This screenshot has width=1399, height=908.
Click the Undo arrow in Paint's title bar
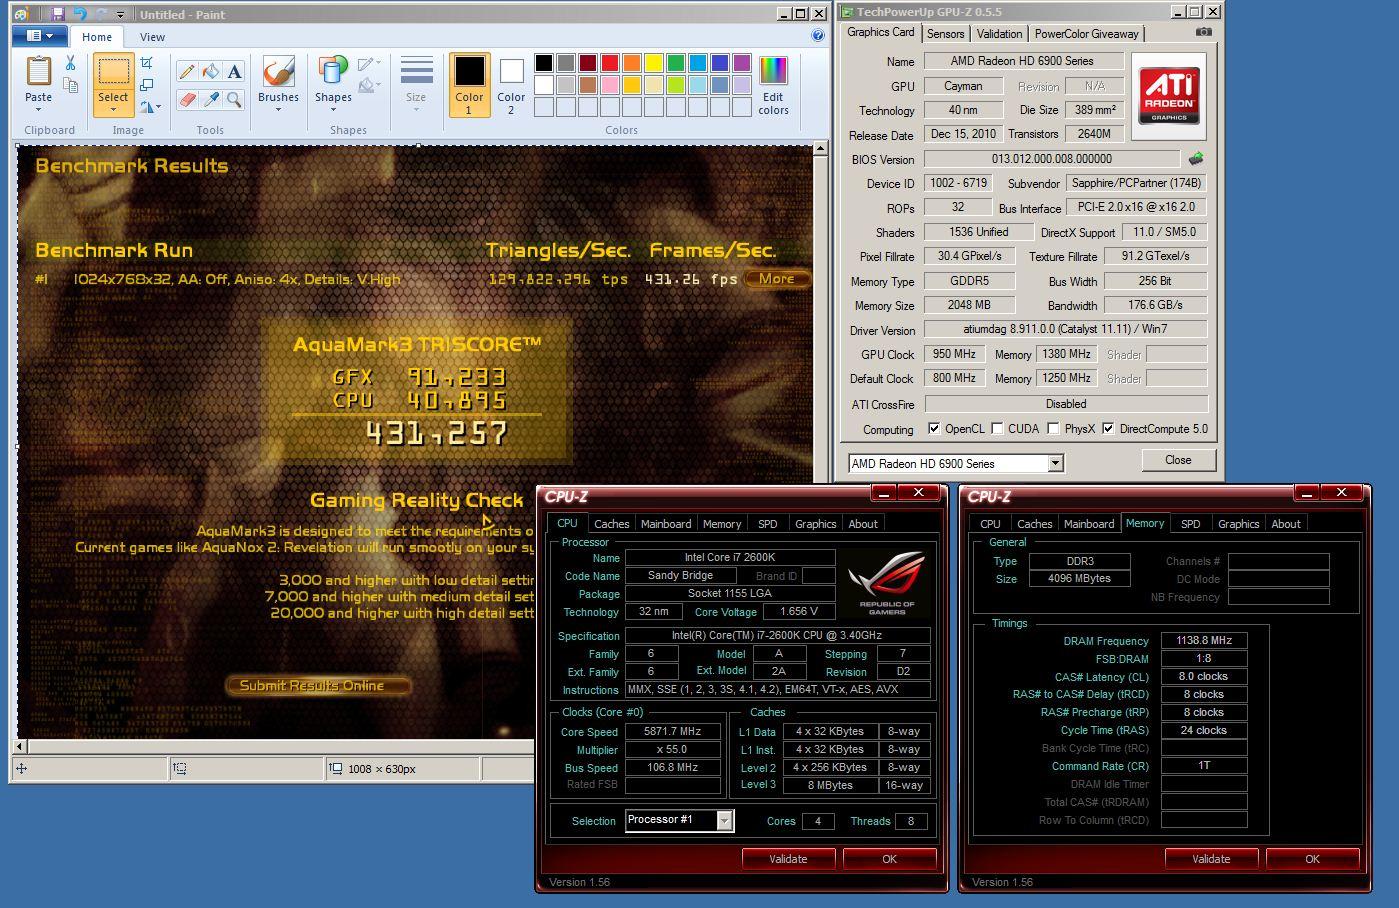pos(79,14)
